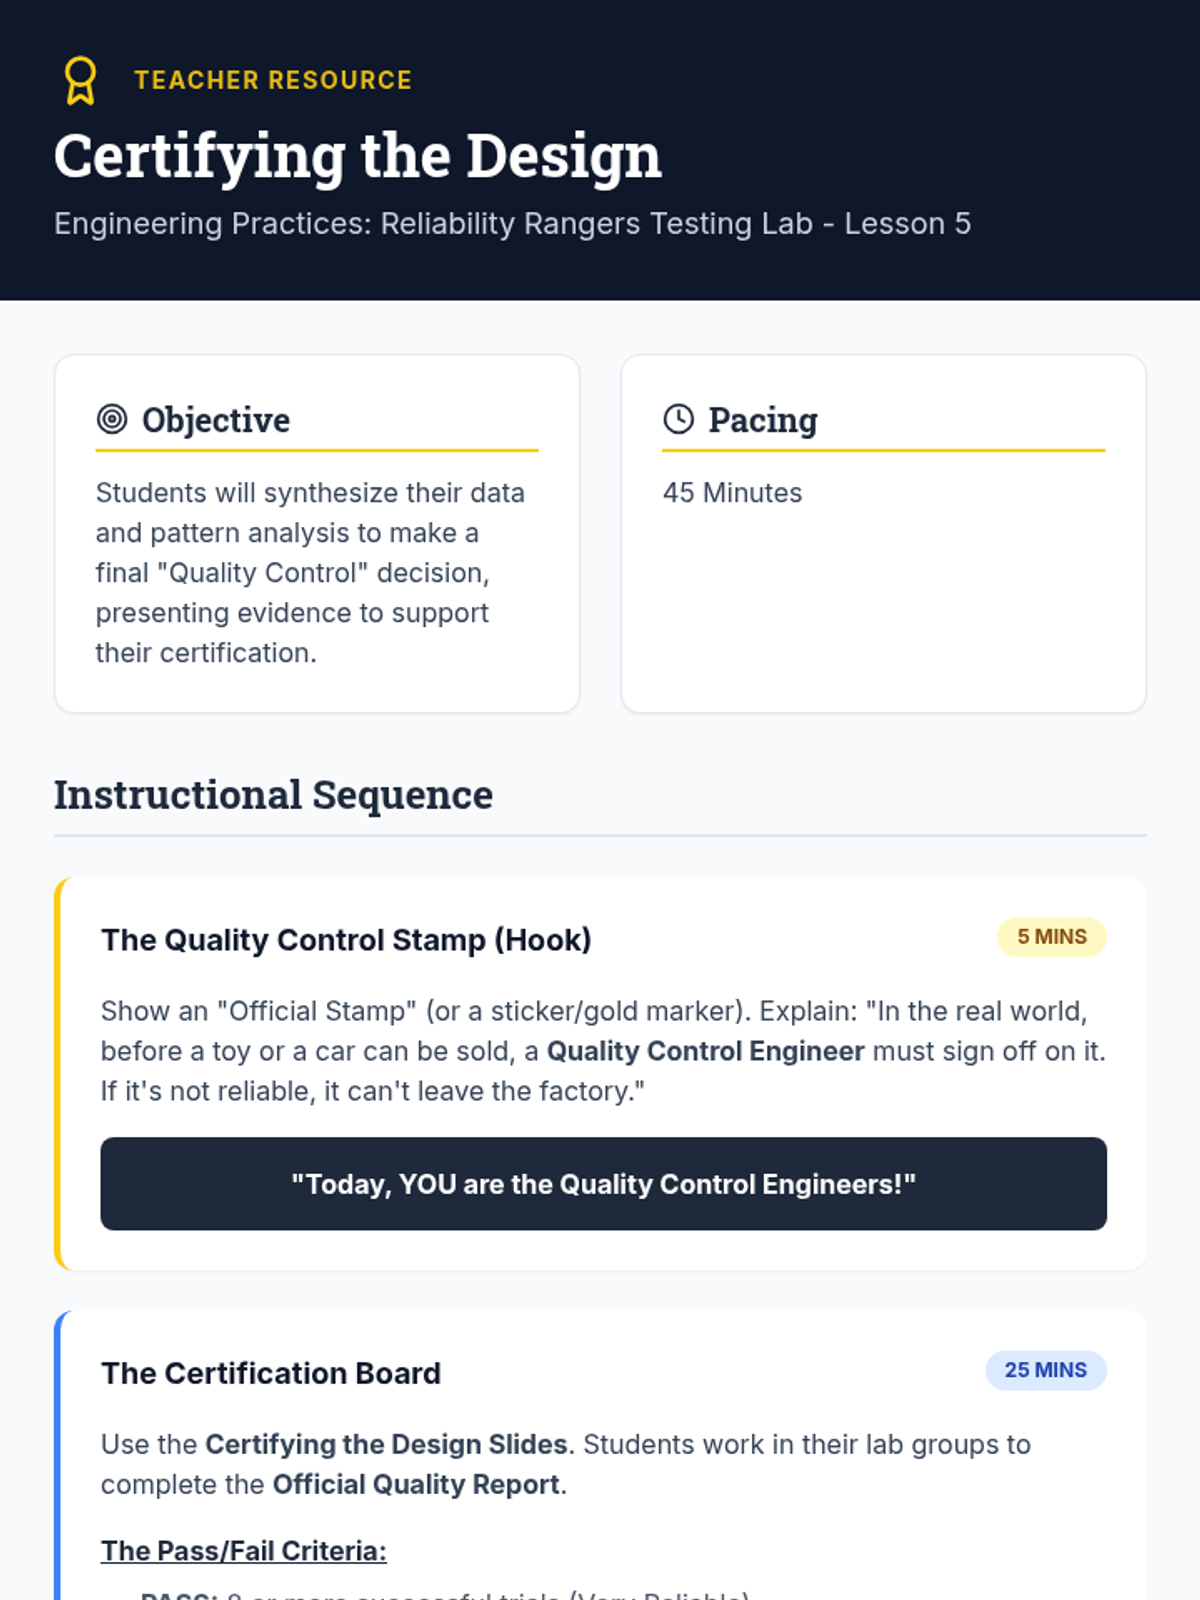
Task: Click the 5 MINS badge
Action: (x=1052, y=937)
